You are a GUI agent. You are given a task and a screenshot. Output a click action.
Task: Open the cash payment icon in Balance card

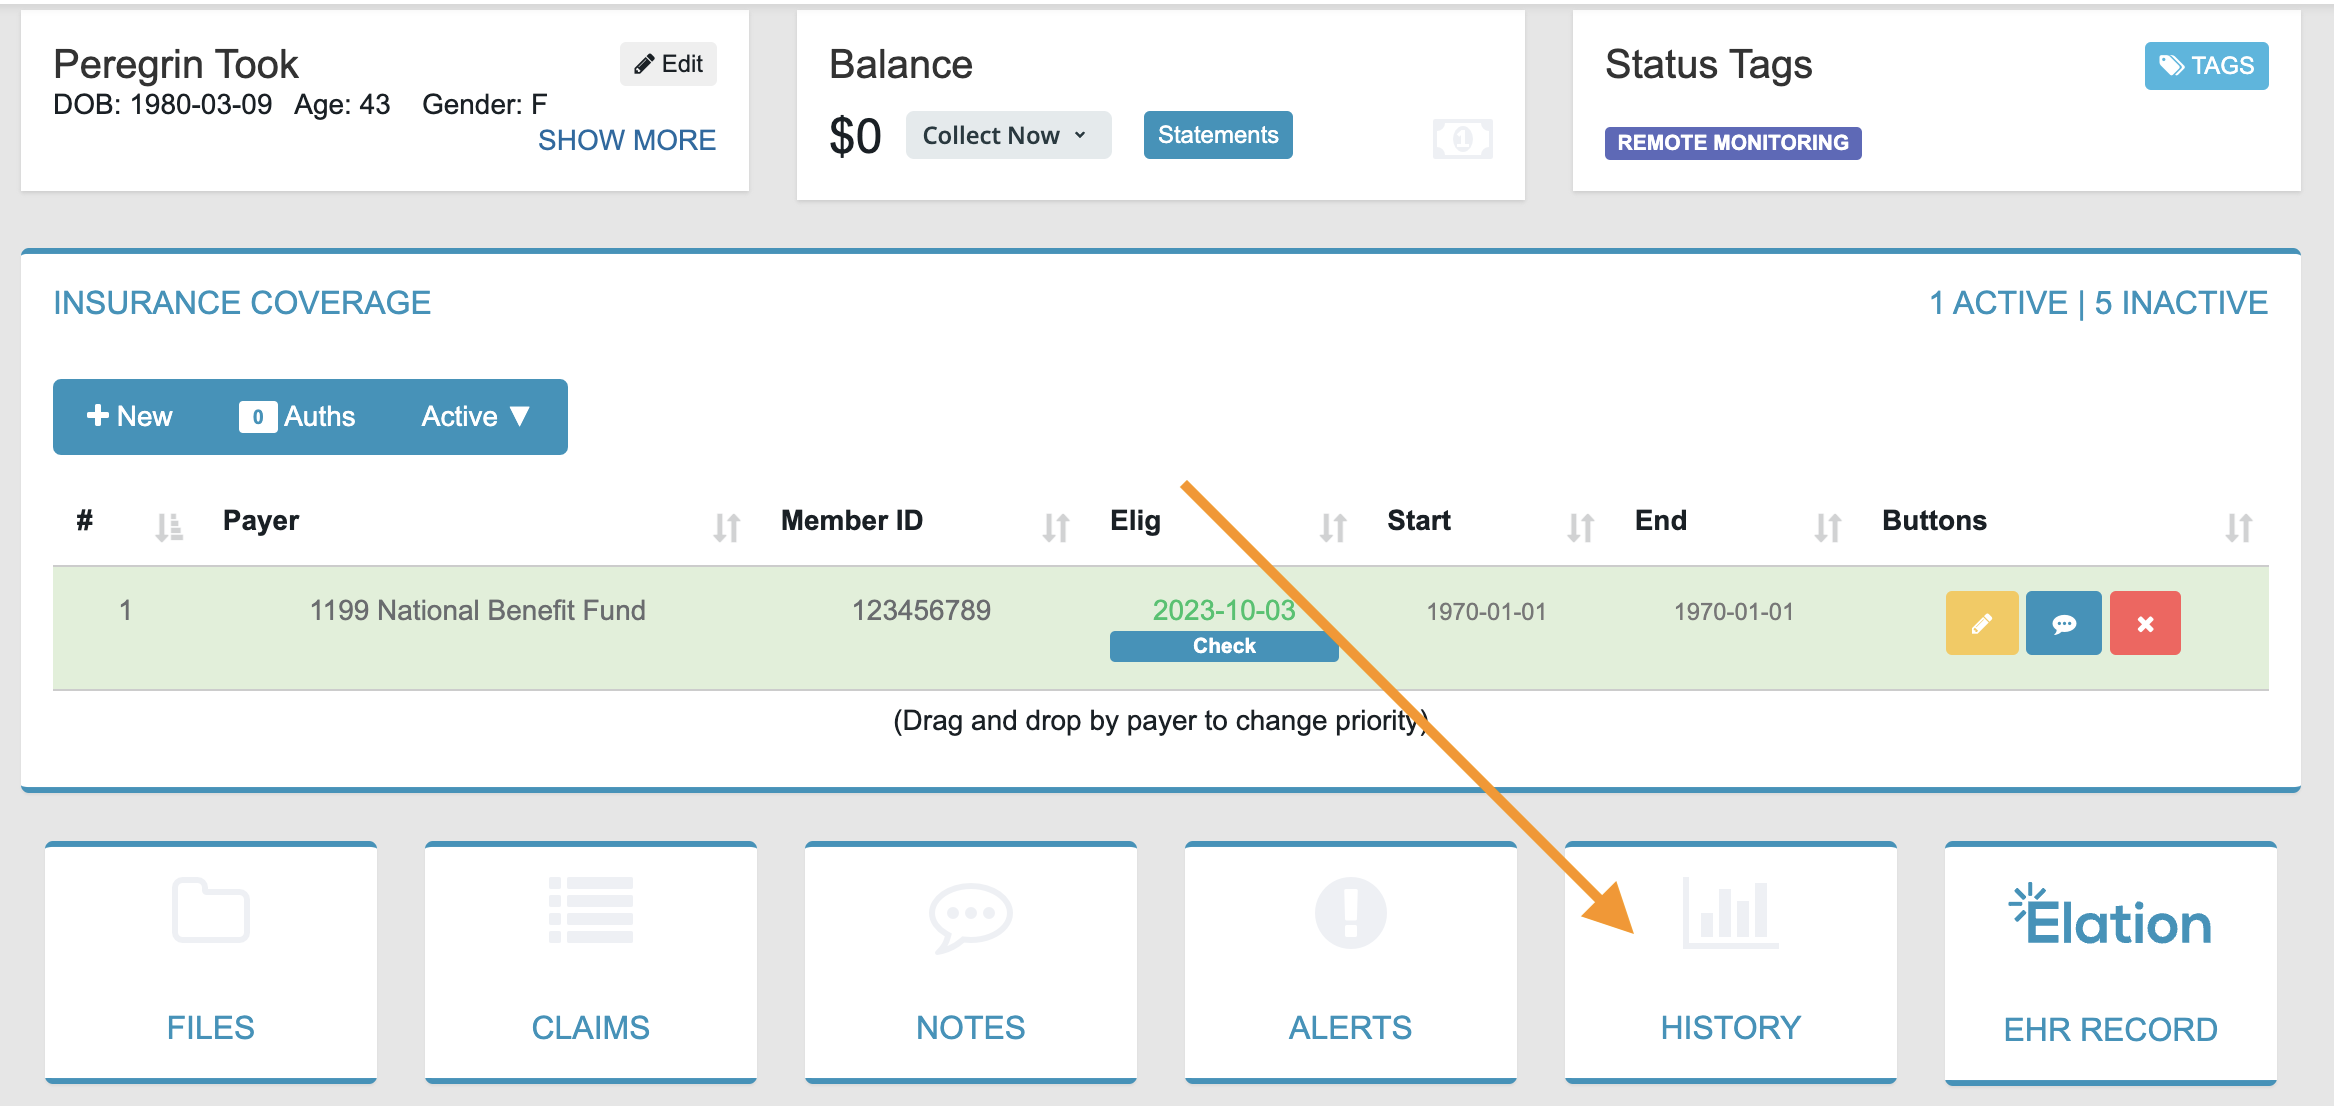coord(1462,138)
